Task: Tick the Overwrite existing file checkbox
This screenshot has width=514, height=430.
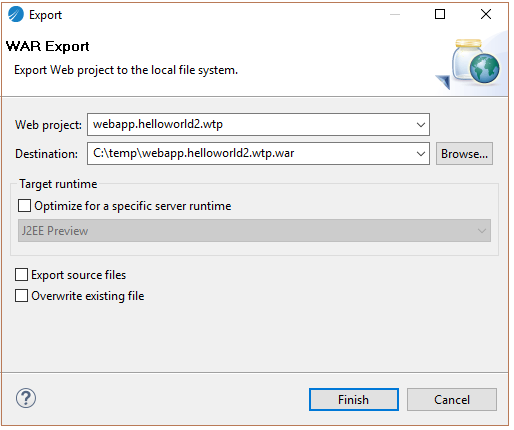Action: tap(21, 296)
